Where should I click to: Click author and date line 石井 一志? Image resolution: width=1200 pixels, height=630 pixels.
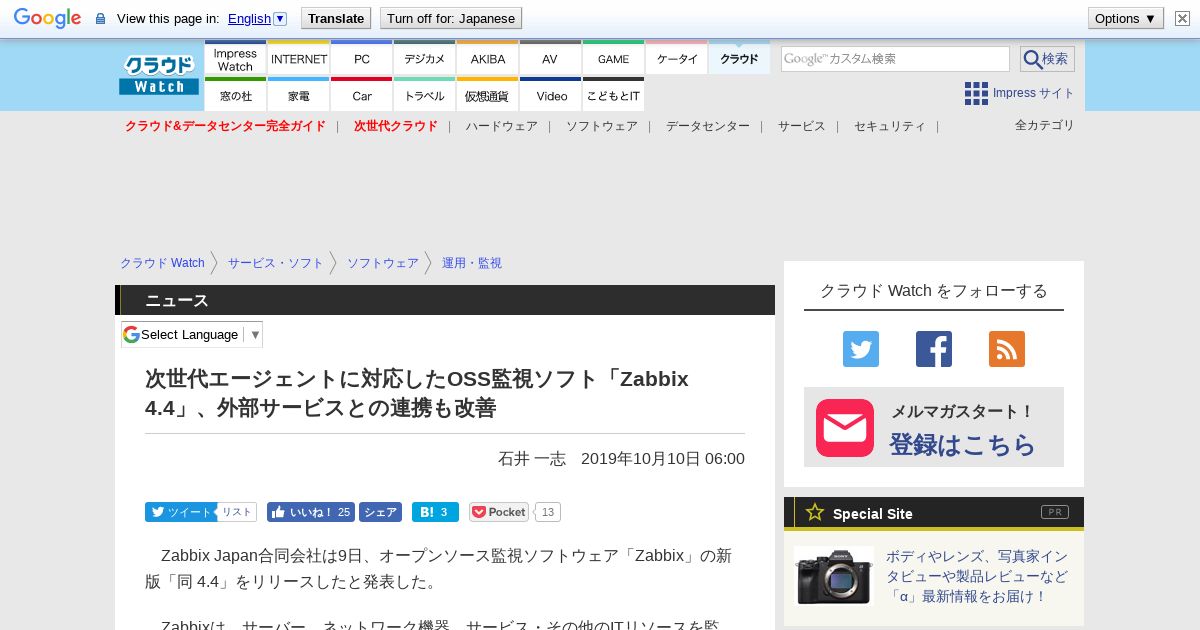[x=621, y=458]
